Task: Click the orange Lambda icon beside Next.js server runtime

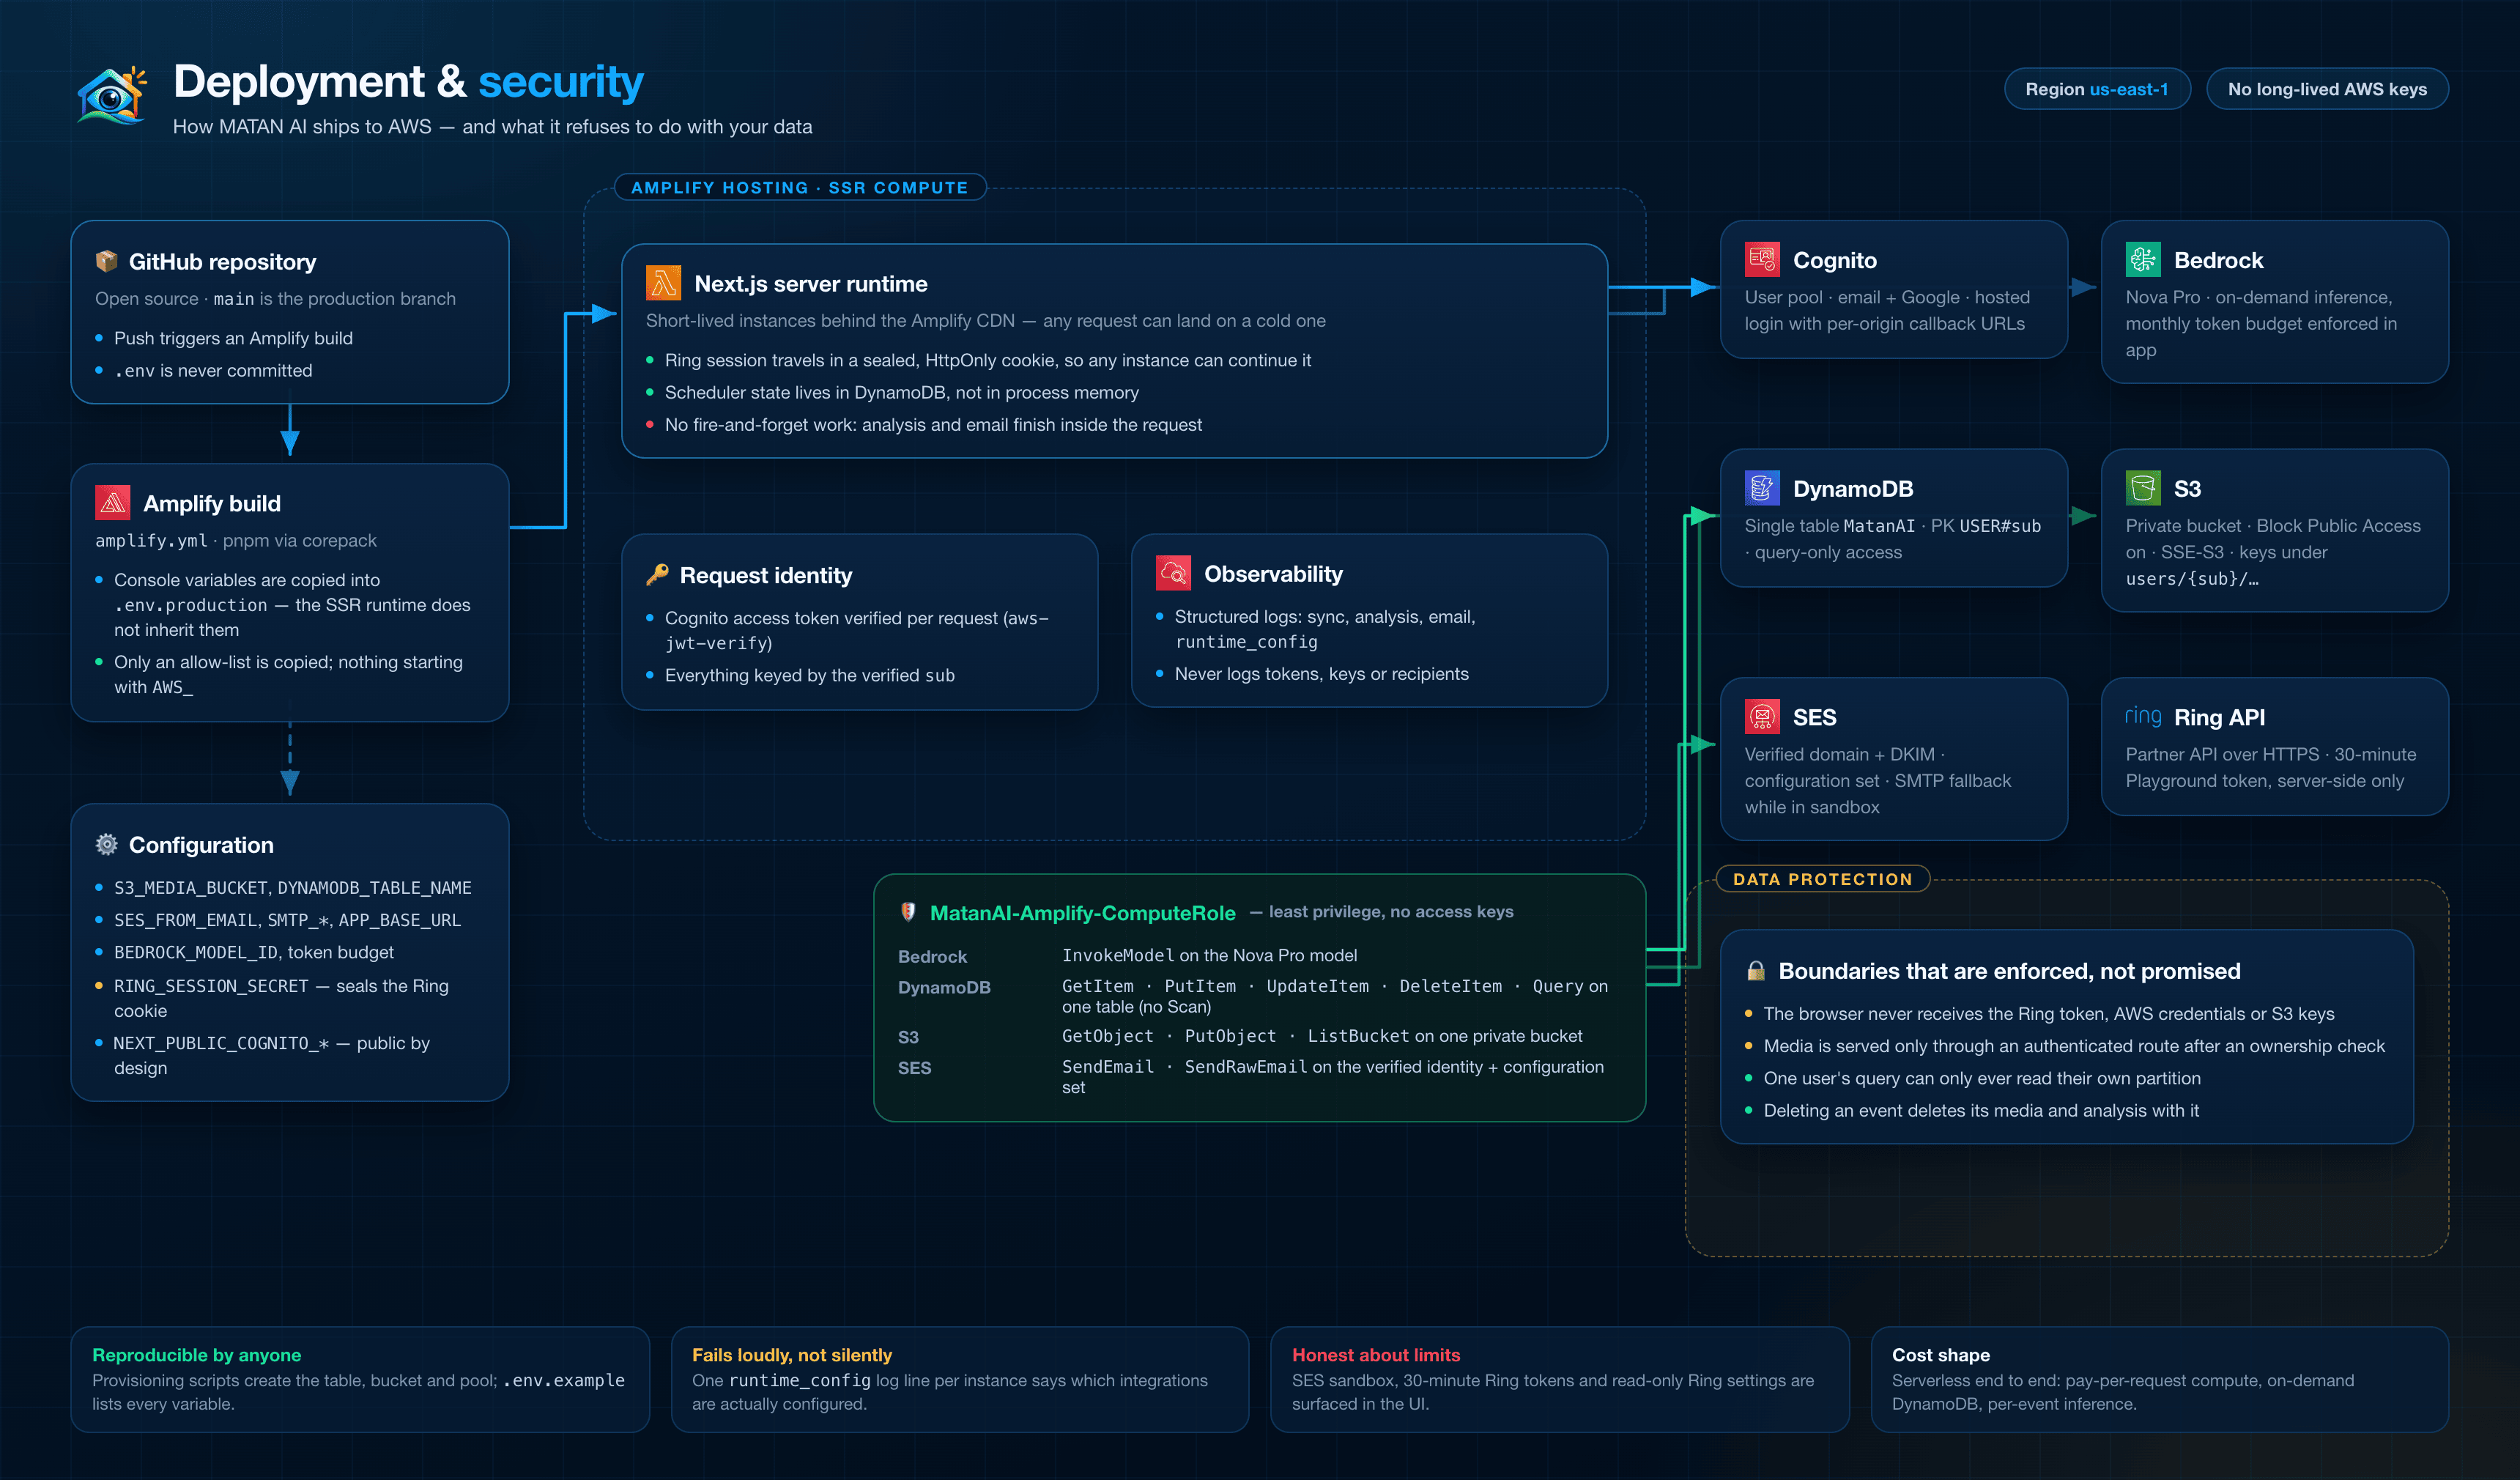Action: click(663, 283)
